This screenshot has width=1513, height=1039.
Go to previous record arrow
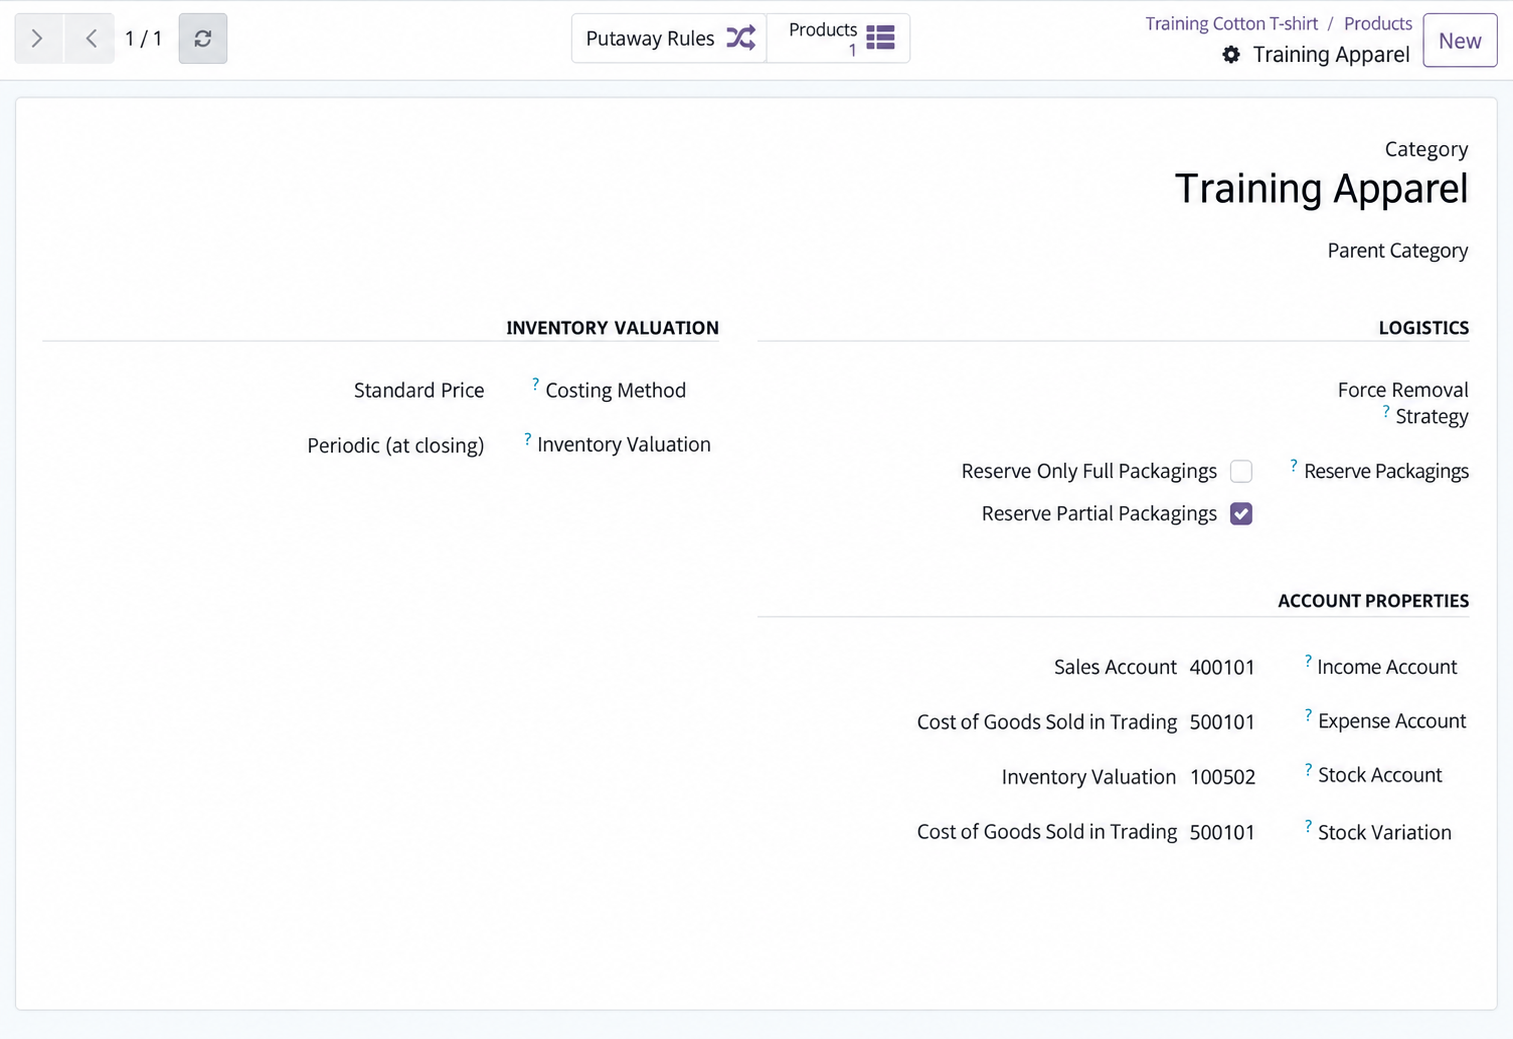(90, 39)
